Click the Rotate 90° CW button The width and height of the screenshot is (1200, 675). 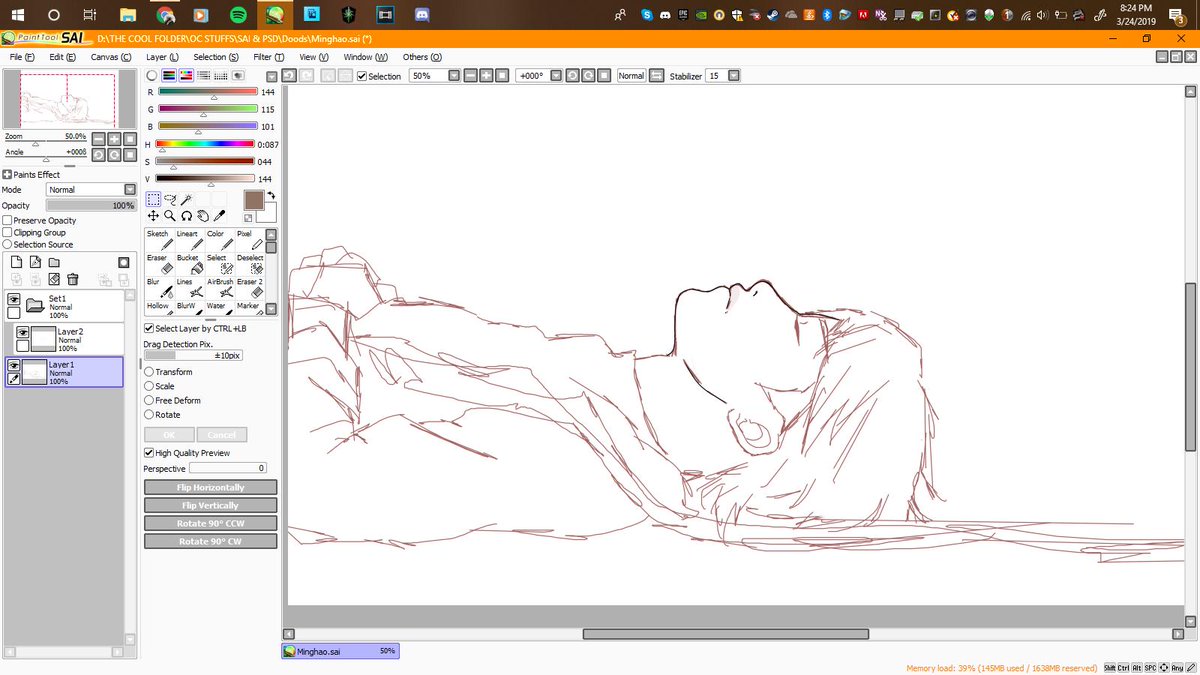point(211,541)
